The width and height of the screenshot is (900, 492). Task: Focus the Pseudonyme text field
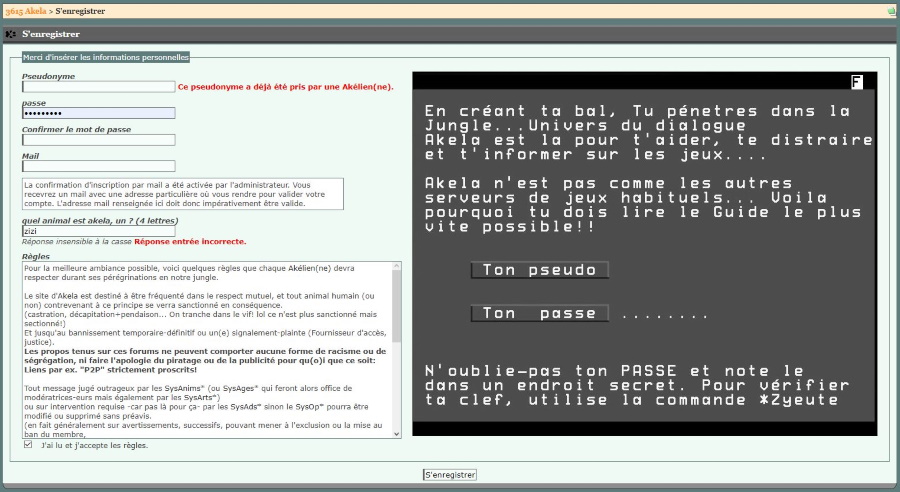tap(99, 87)
